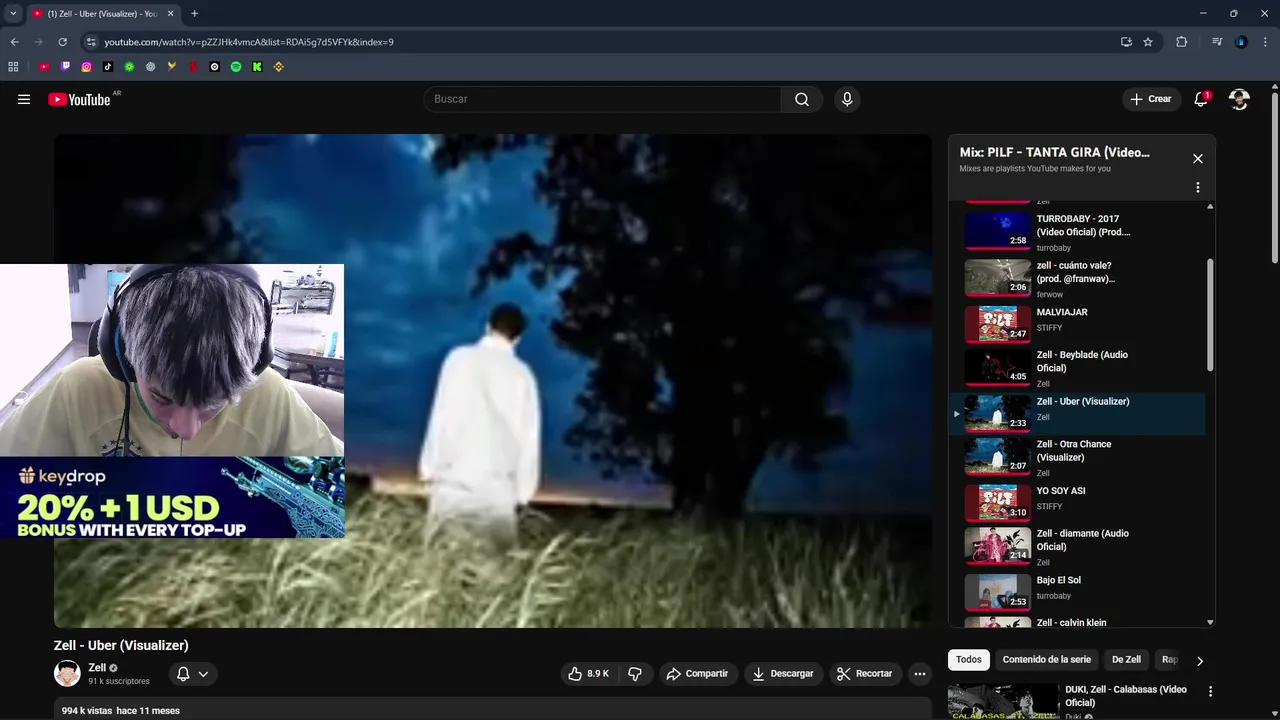
Task: Open the Binance bookmark
Action: tap(279, 67)
